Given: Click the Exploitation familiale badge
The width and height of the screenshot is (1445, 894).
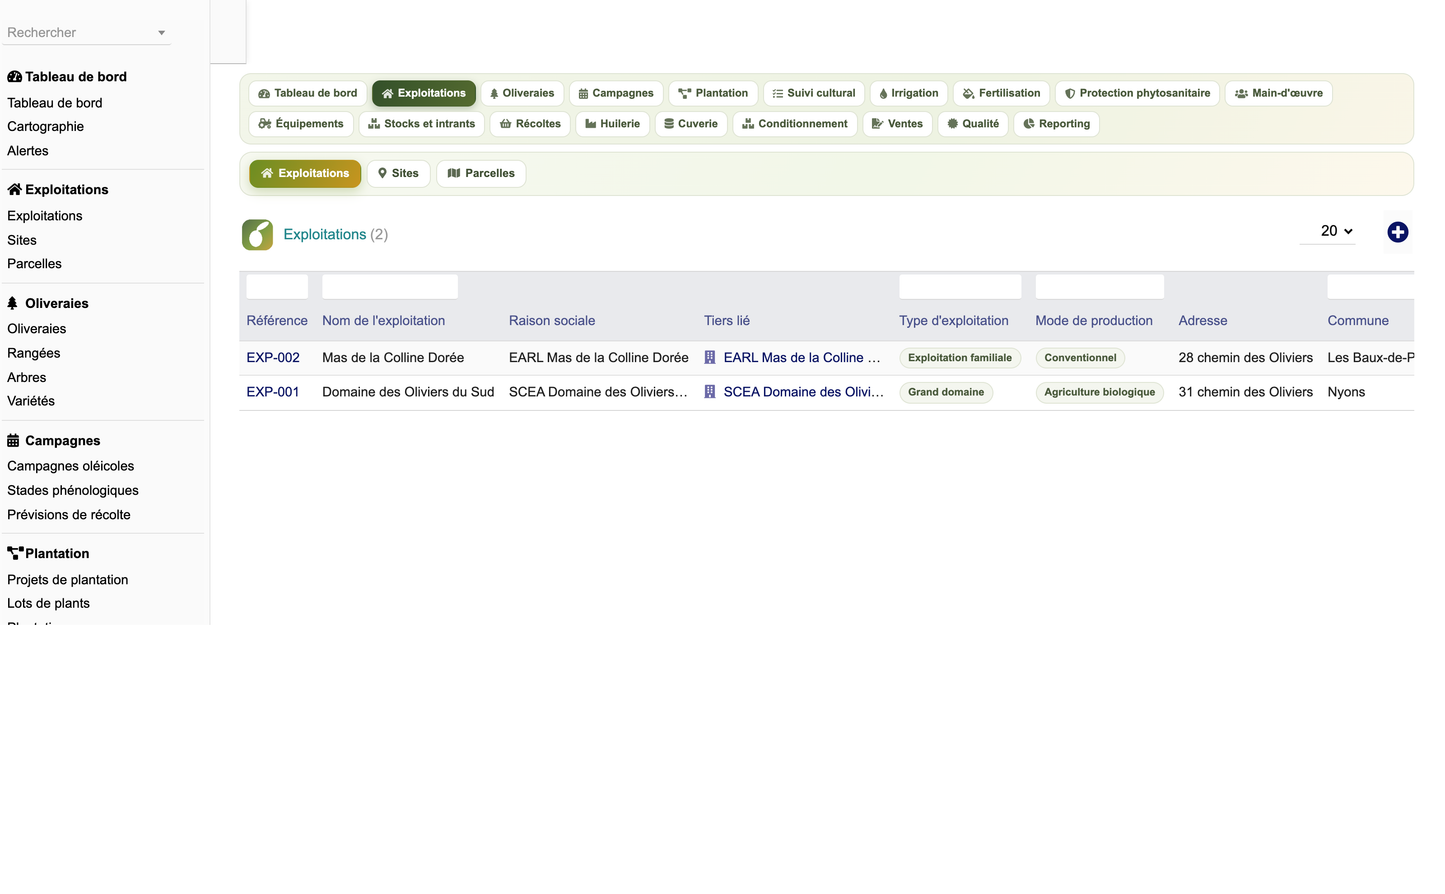Looking at the screenshot, I should 960,358.
